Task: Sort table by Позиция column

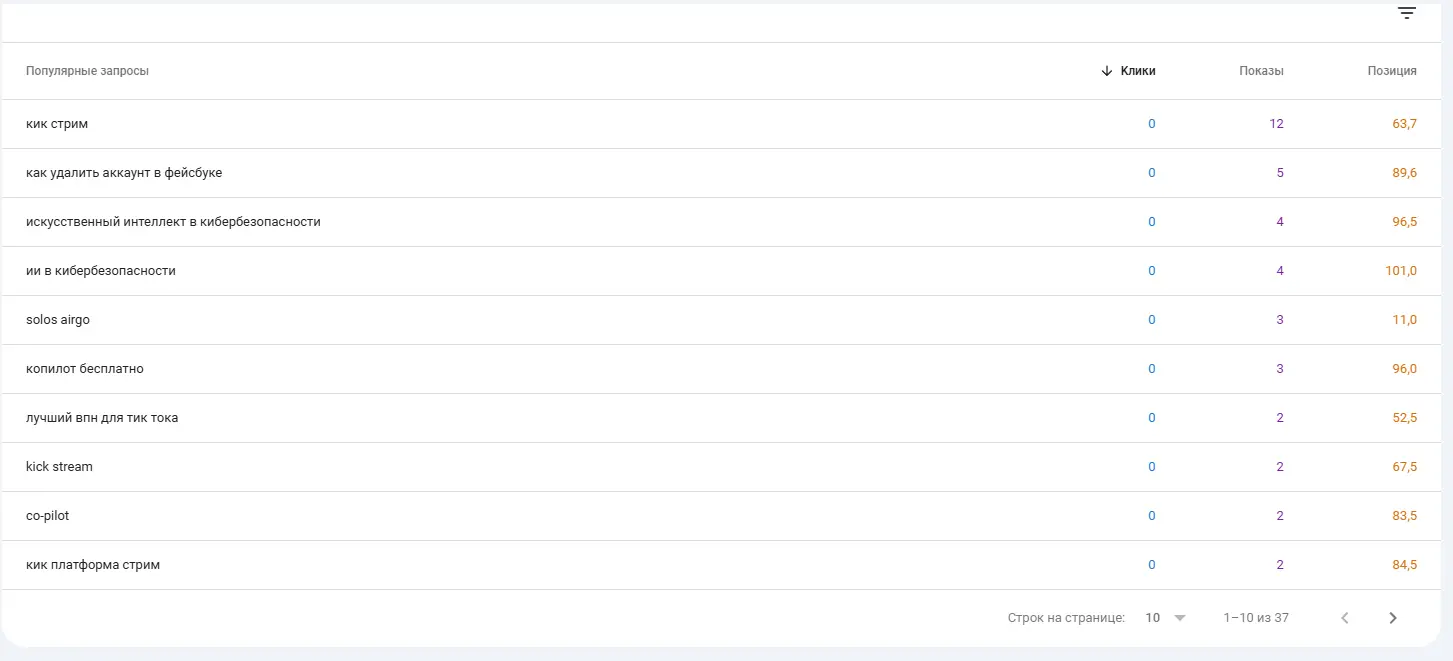Action: tap(1392, 71)
